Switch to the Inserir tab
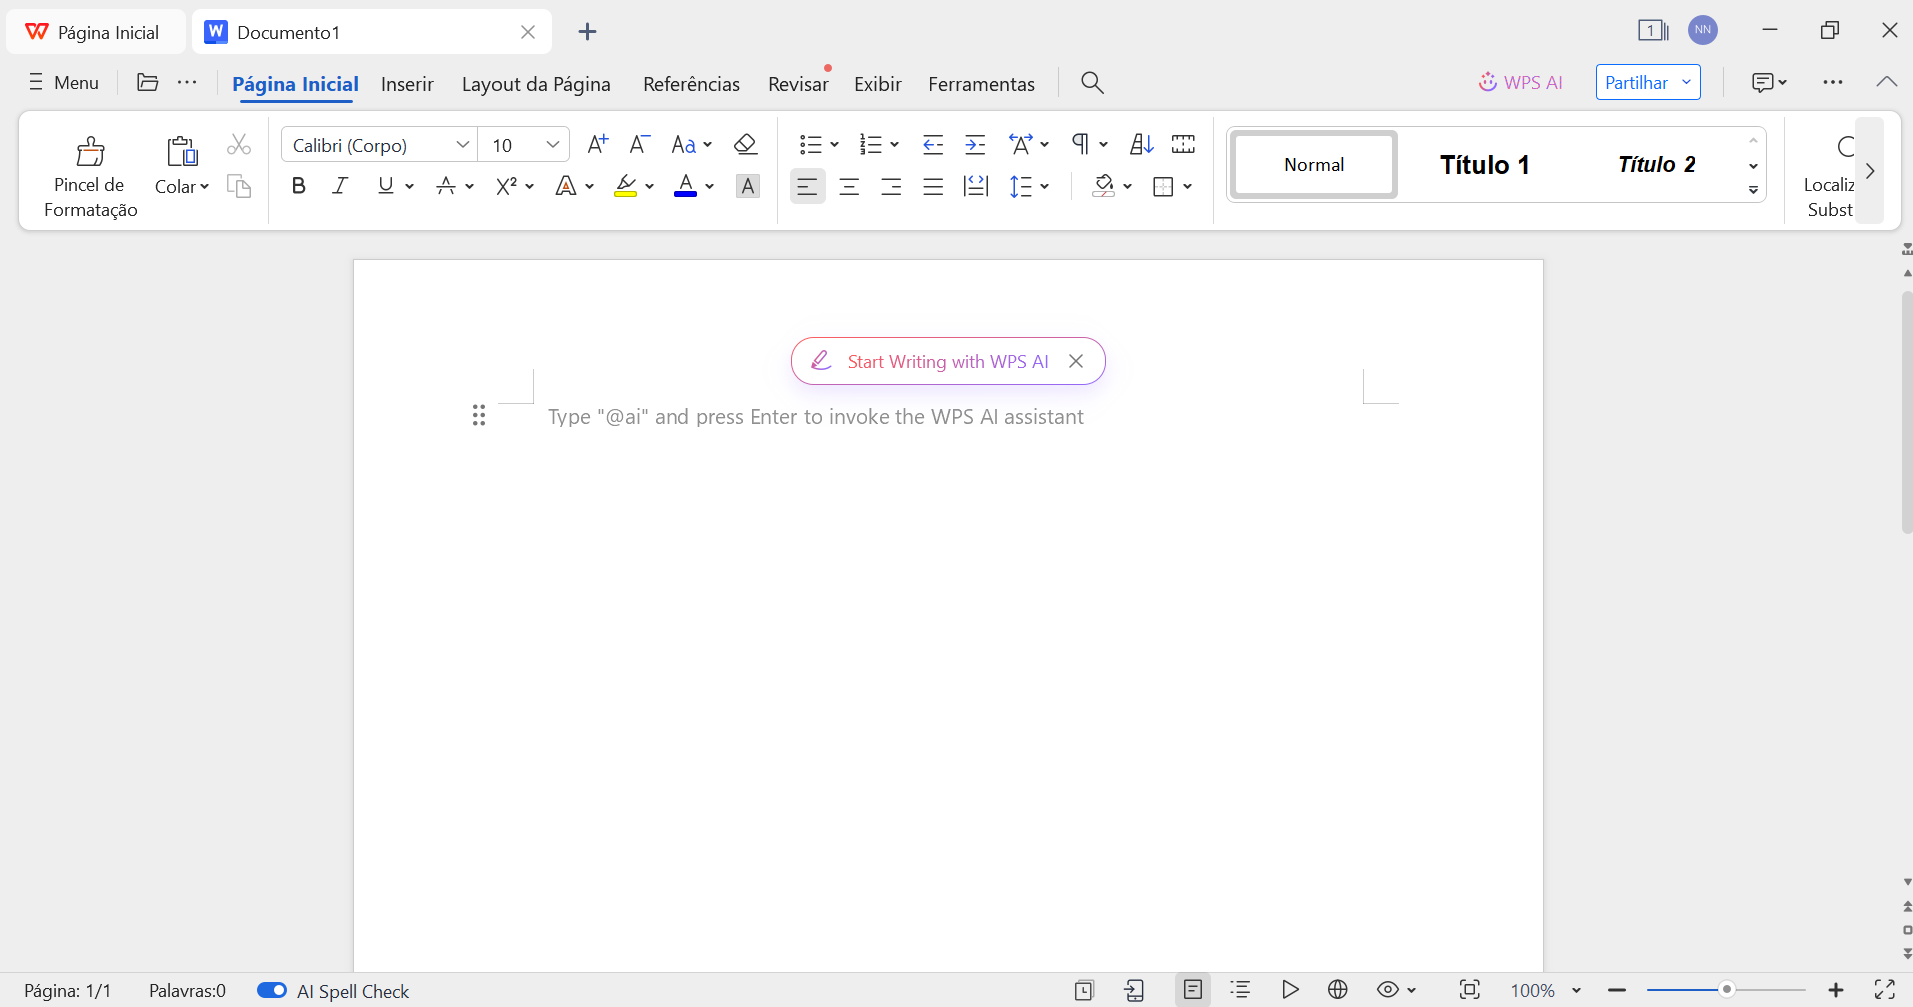The width and height of the screenshot is (1913, 1007). point(407,84)
